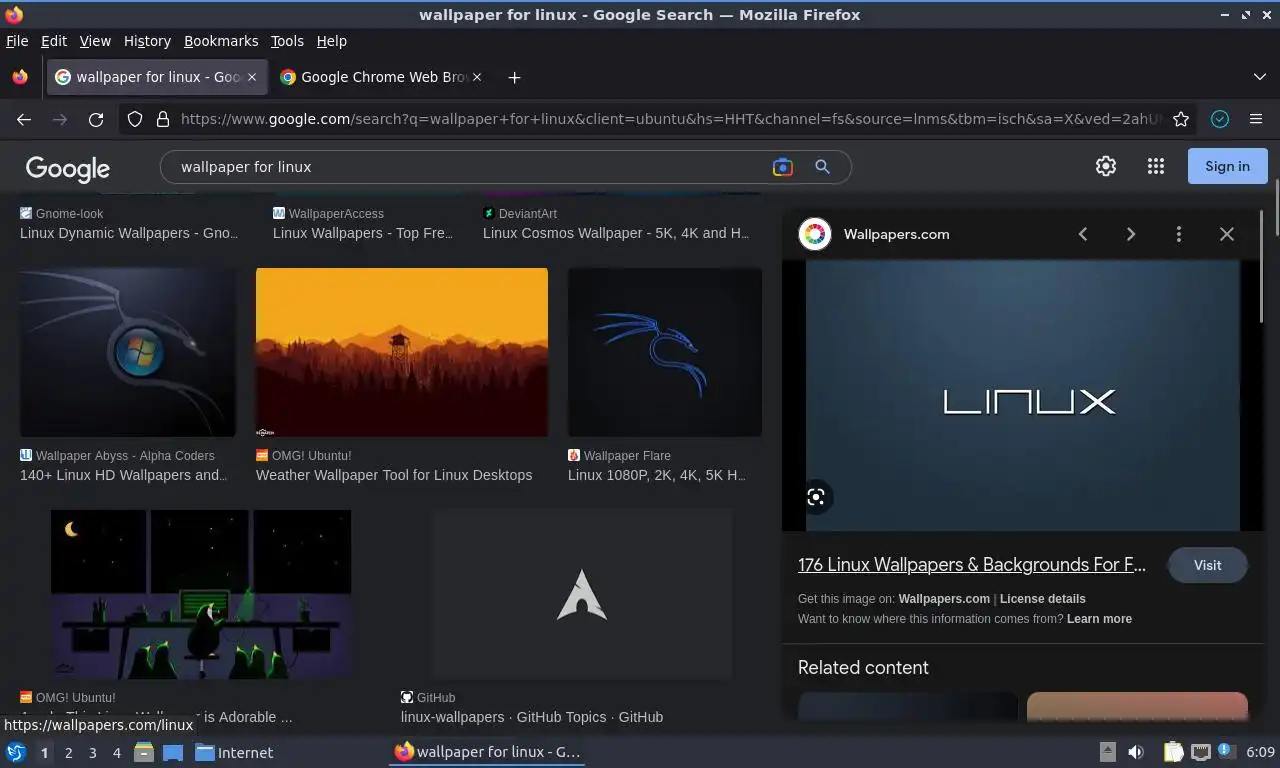Open the volume speaker tray icon

tap(1136, 752)
